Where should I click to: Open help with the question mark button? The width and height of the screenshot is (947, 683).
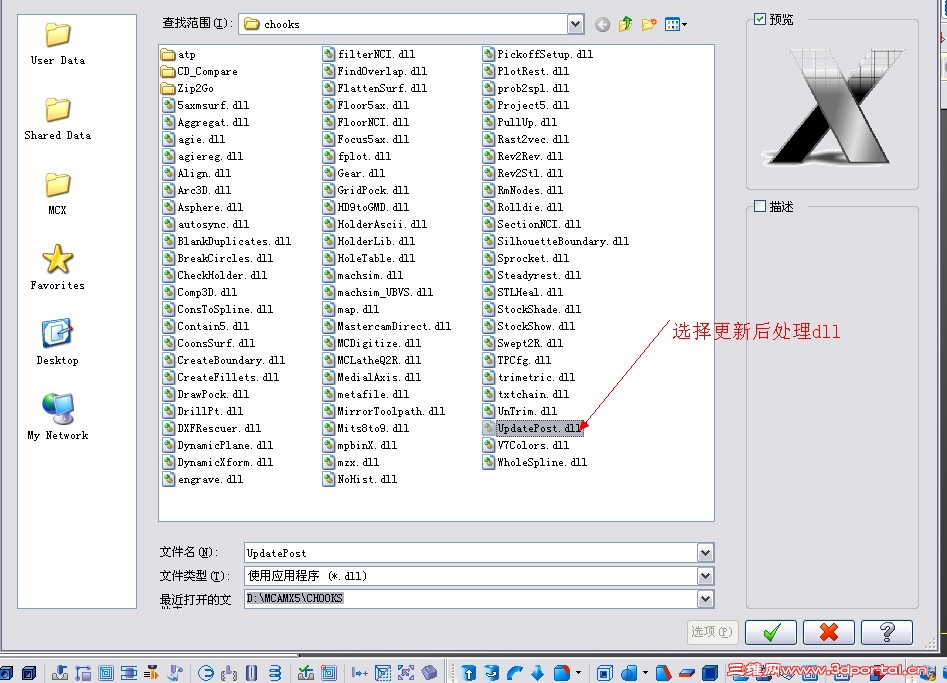coord(887,632)
